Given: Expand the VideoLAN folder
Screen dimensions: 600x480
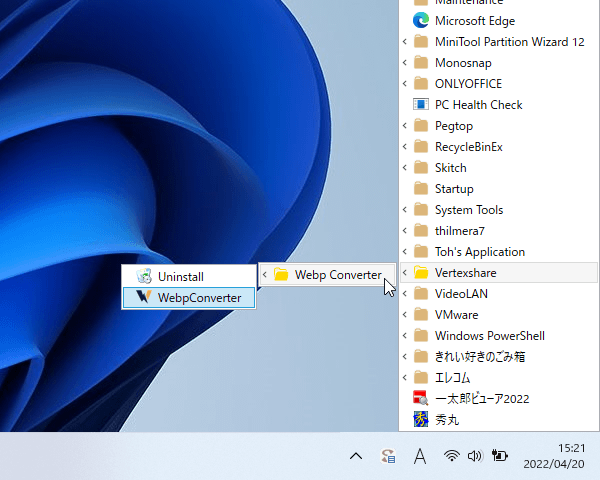Looking at the screenshot, I should tap(462, 294).
